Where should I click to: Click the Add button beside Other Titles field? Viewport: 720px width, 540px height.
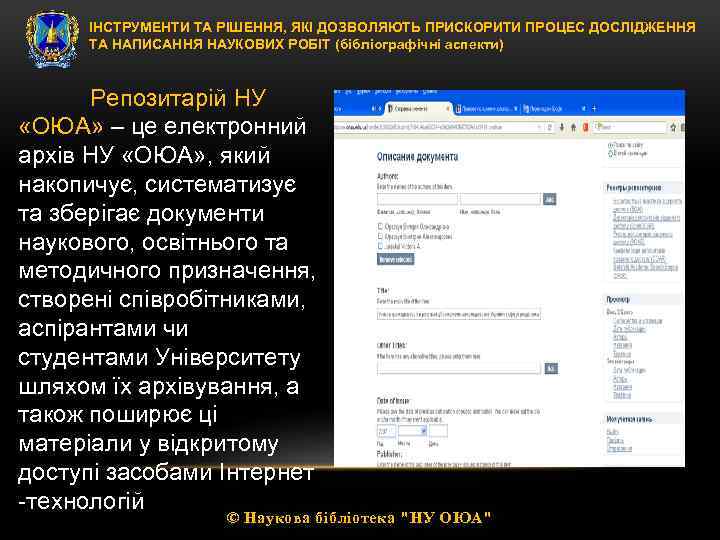tap(551, 368)
